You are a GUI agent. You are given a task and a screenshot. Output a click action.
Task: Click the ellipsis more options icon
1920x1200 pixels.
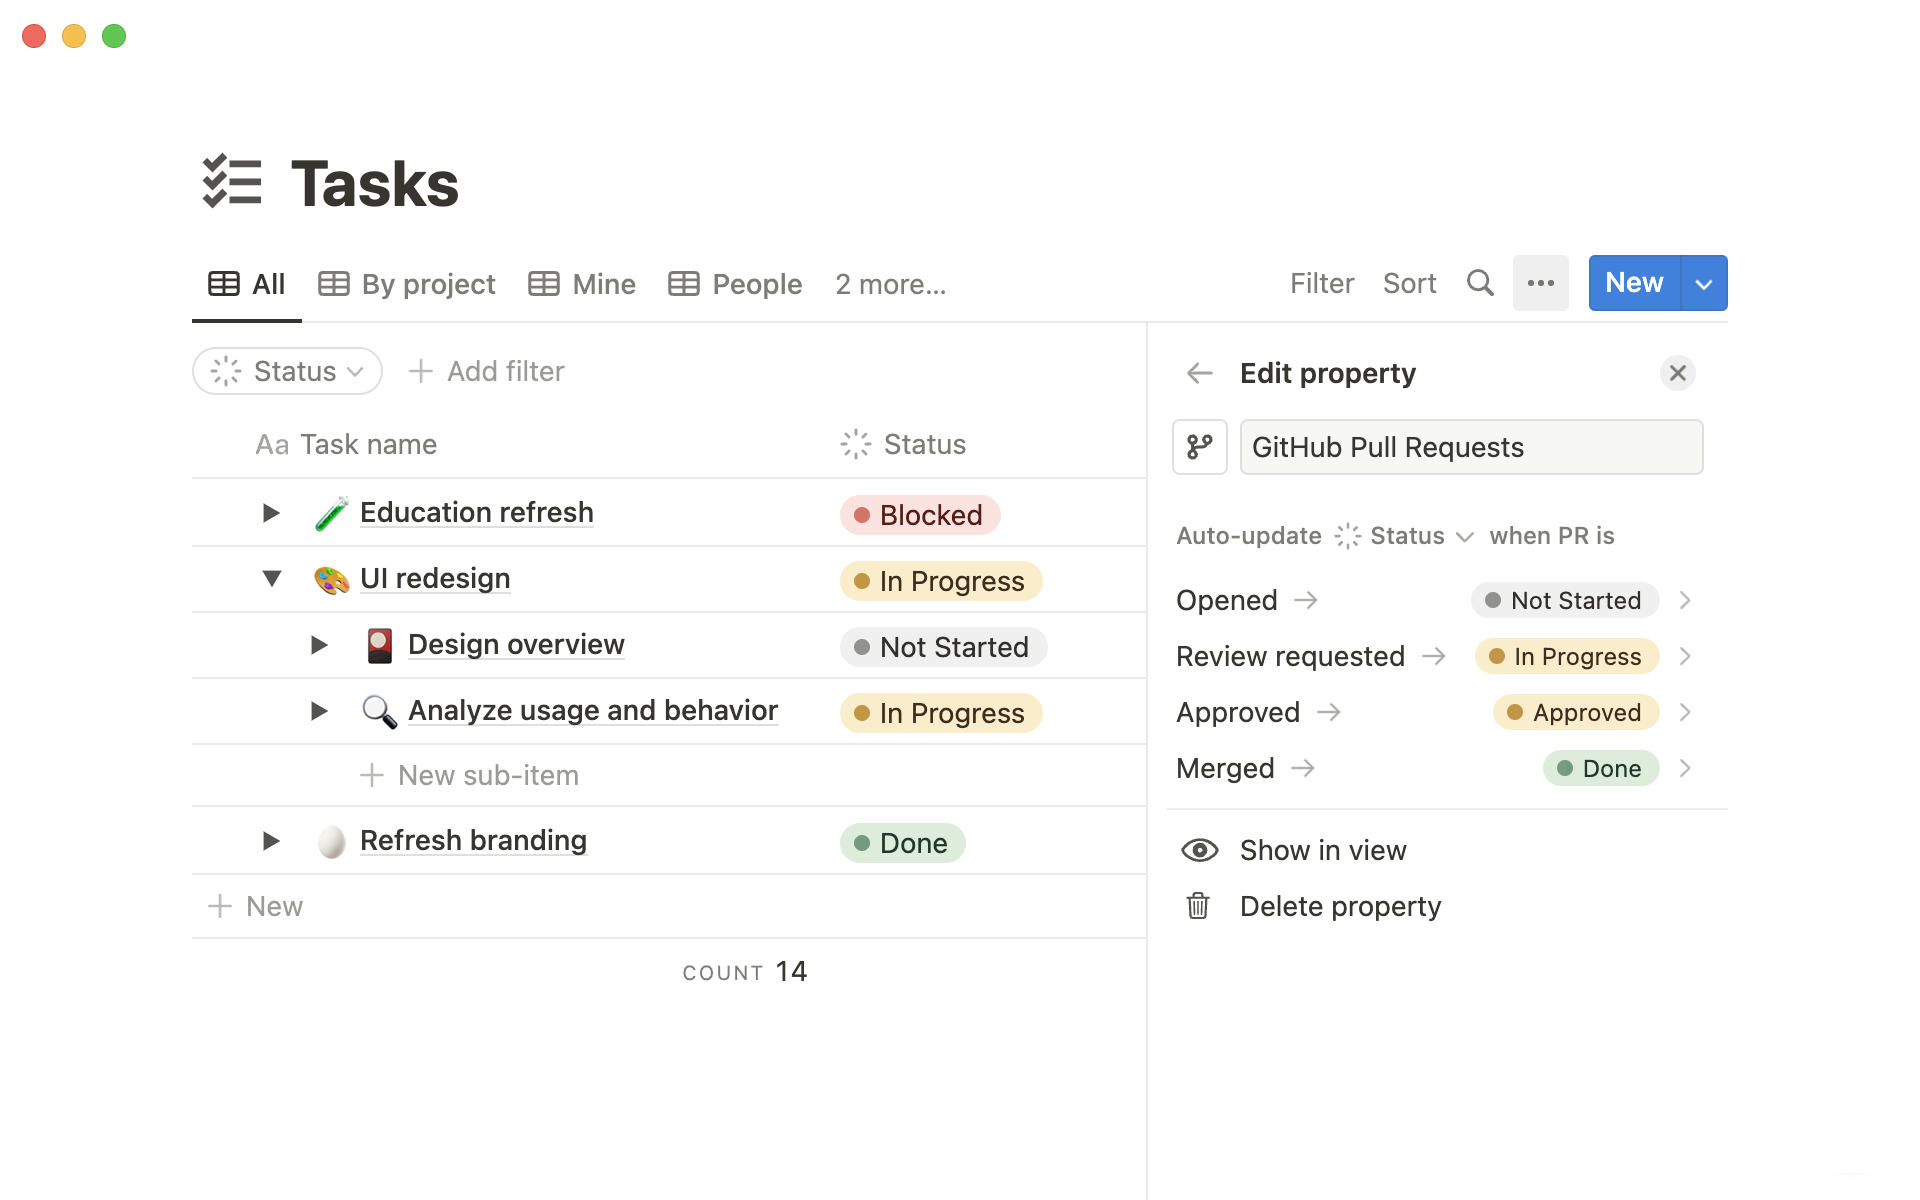(x=1540, y=283)
